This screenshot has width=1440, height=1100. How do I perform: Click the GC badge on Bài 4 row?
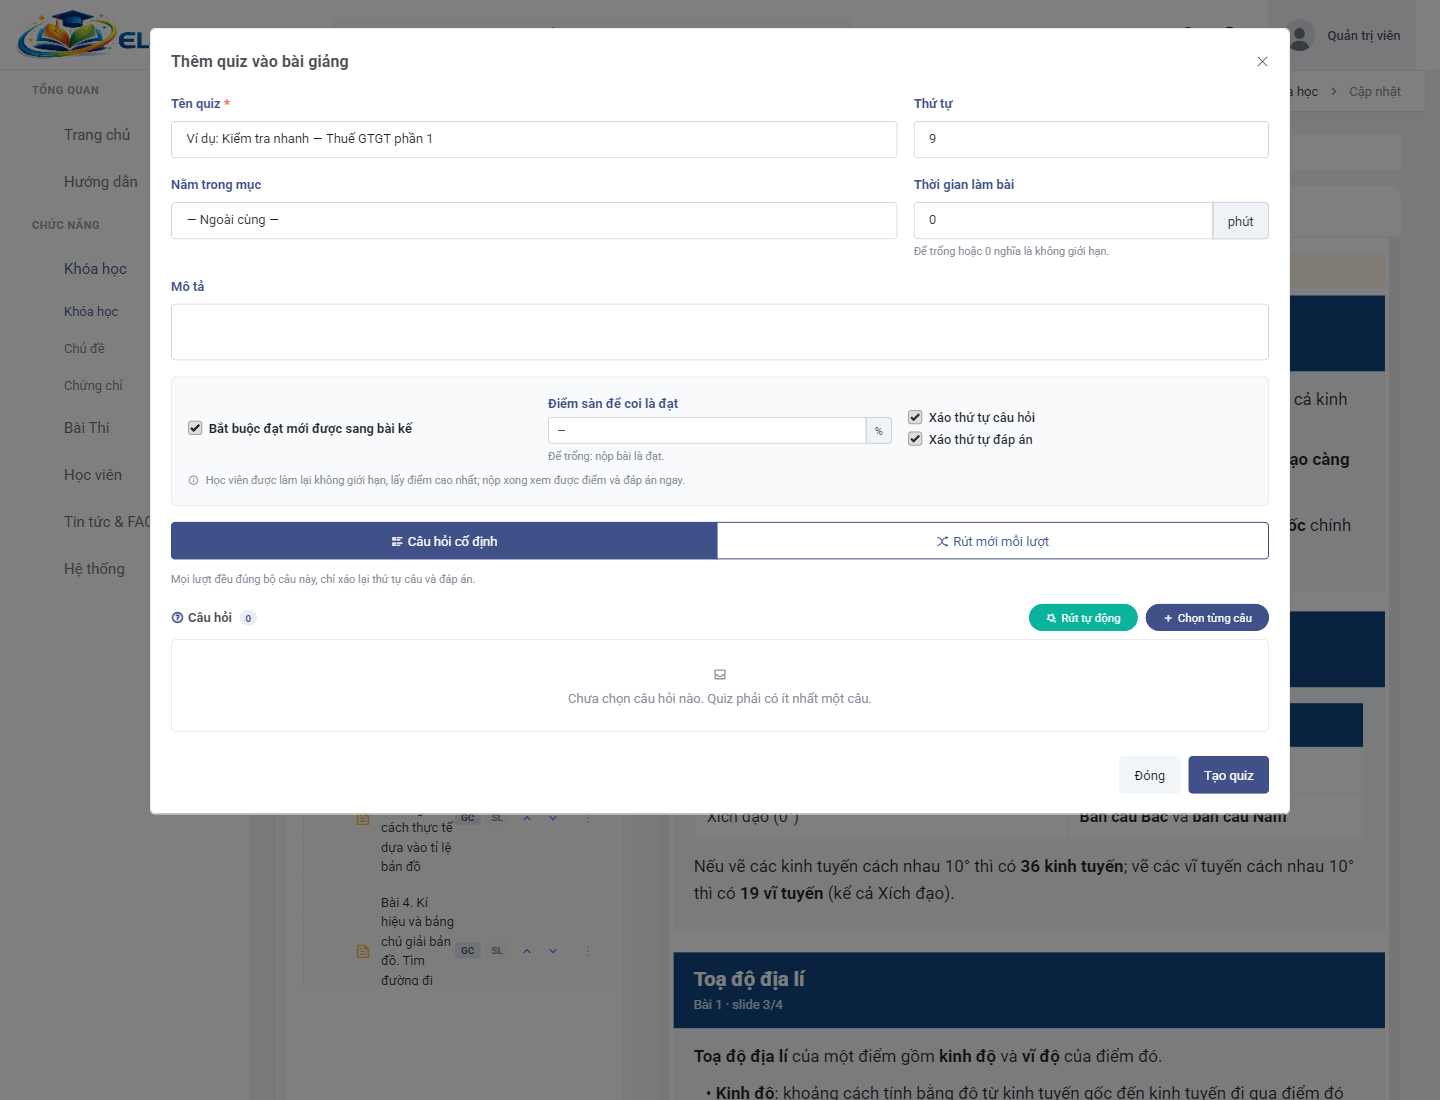468,951
